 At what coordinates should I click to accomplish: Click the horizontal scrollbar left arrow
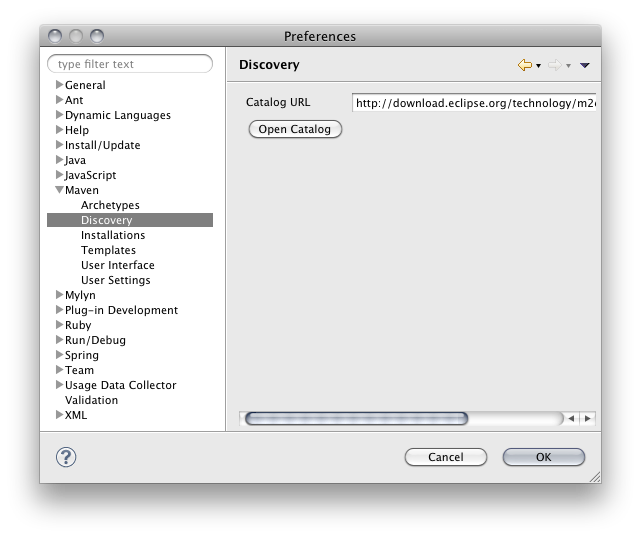click(571, 418)
